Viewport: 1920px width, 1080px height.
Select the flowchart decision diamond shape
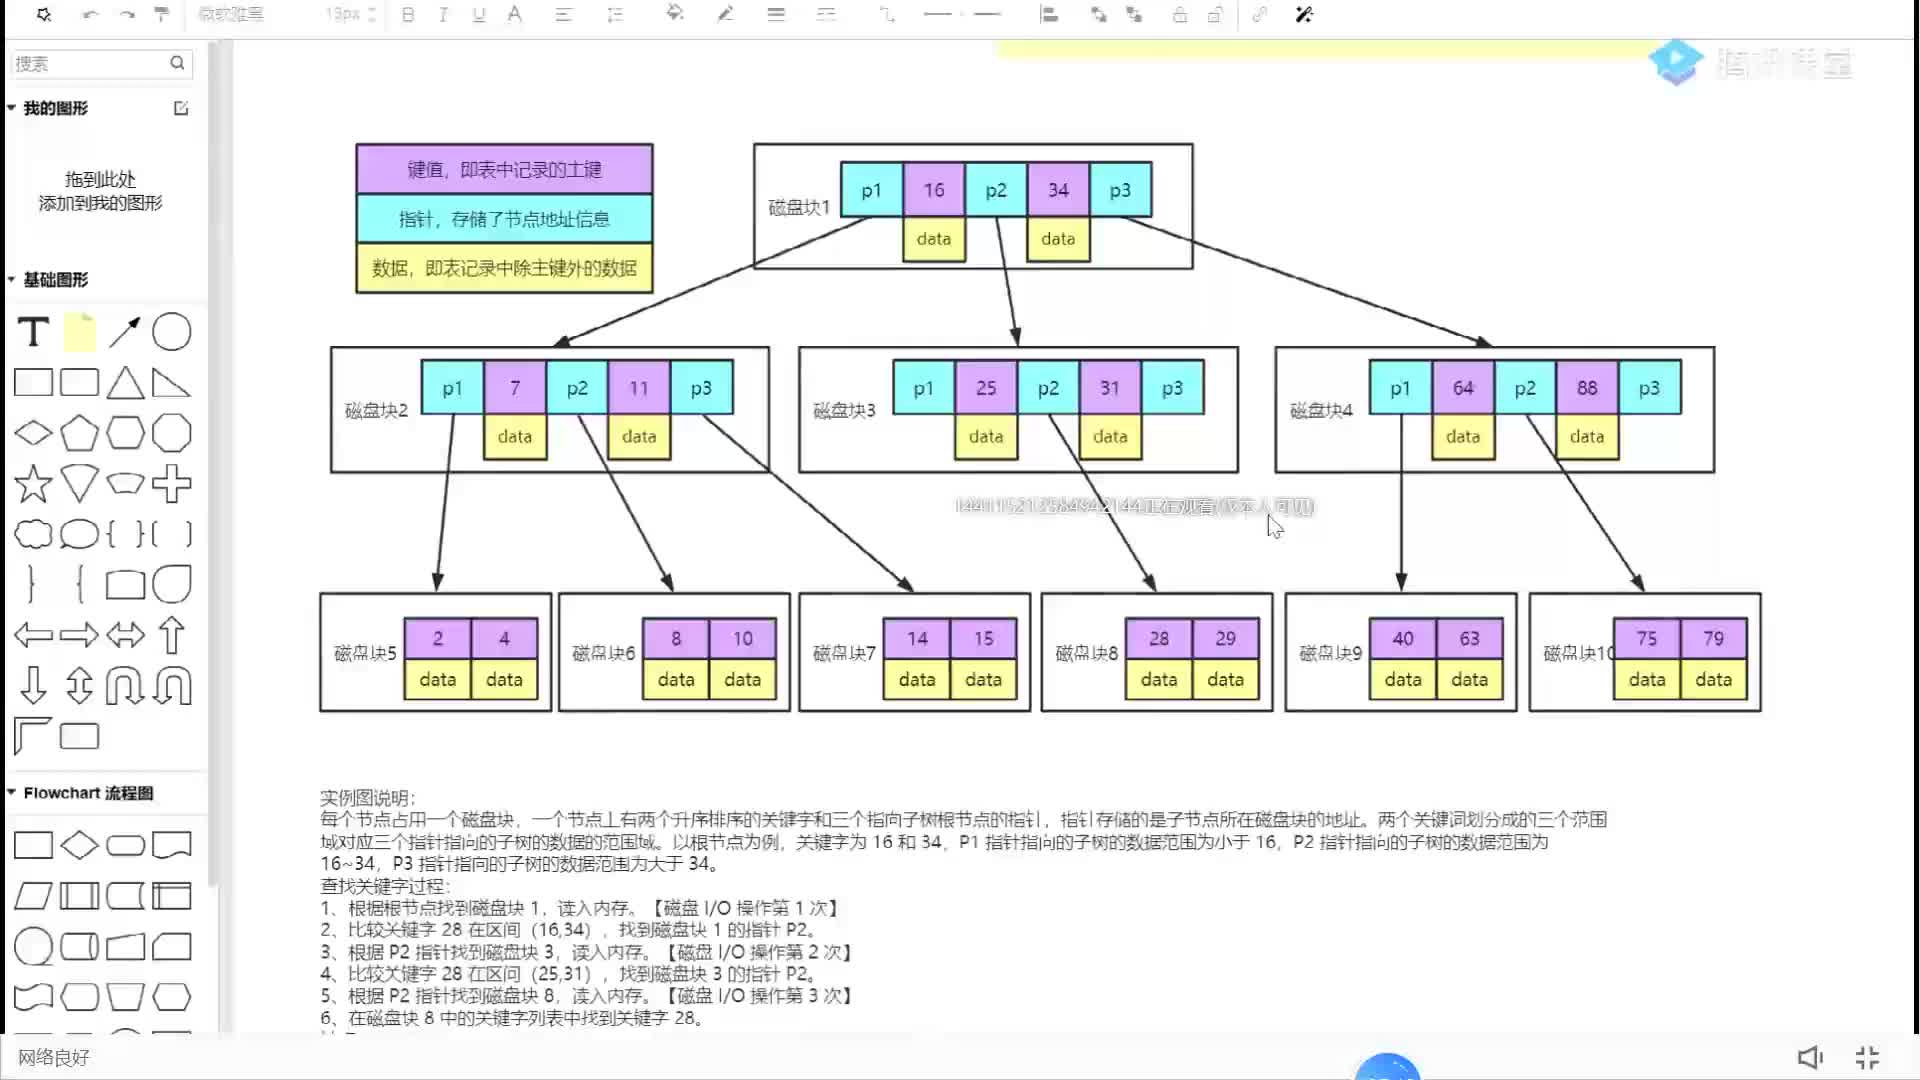(x=79, y=845)
